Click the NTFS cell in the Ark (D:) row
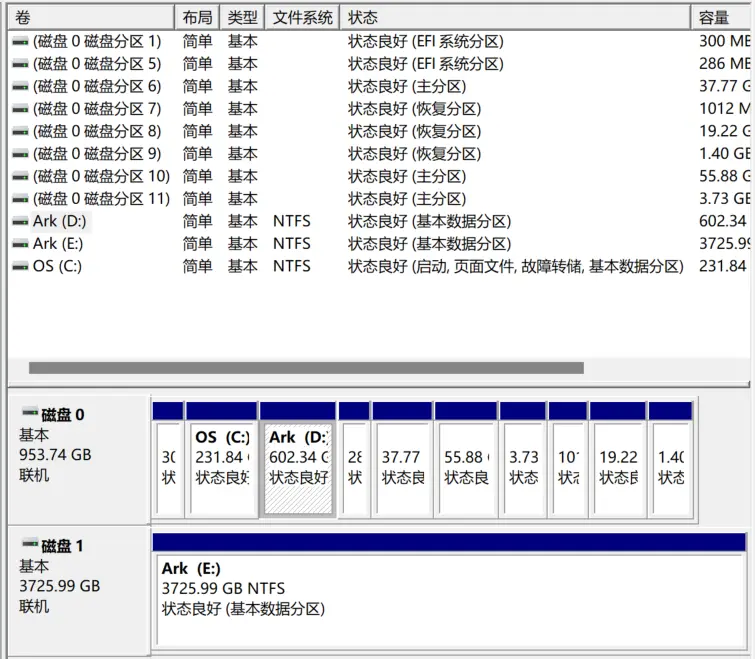Viewport: 755px width, 659px height. tap(292, 221)
